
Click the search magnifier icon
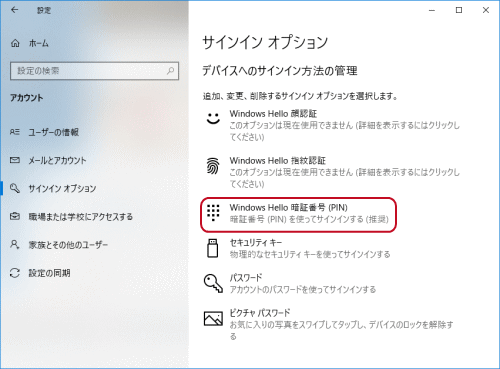170,71
